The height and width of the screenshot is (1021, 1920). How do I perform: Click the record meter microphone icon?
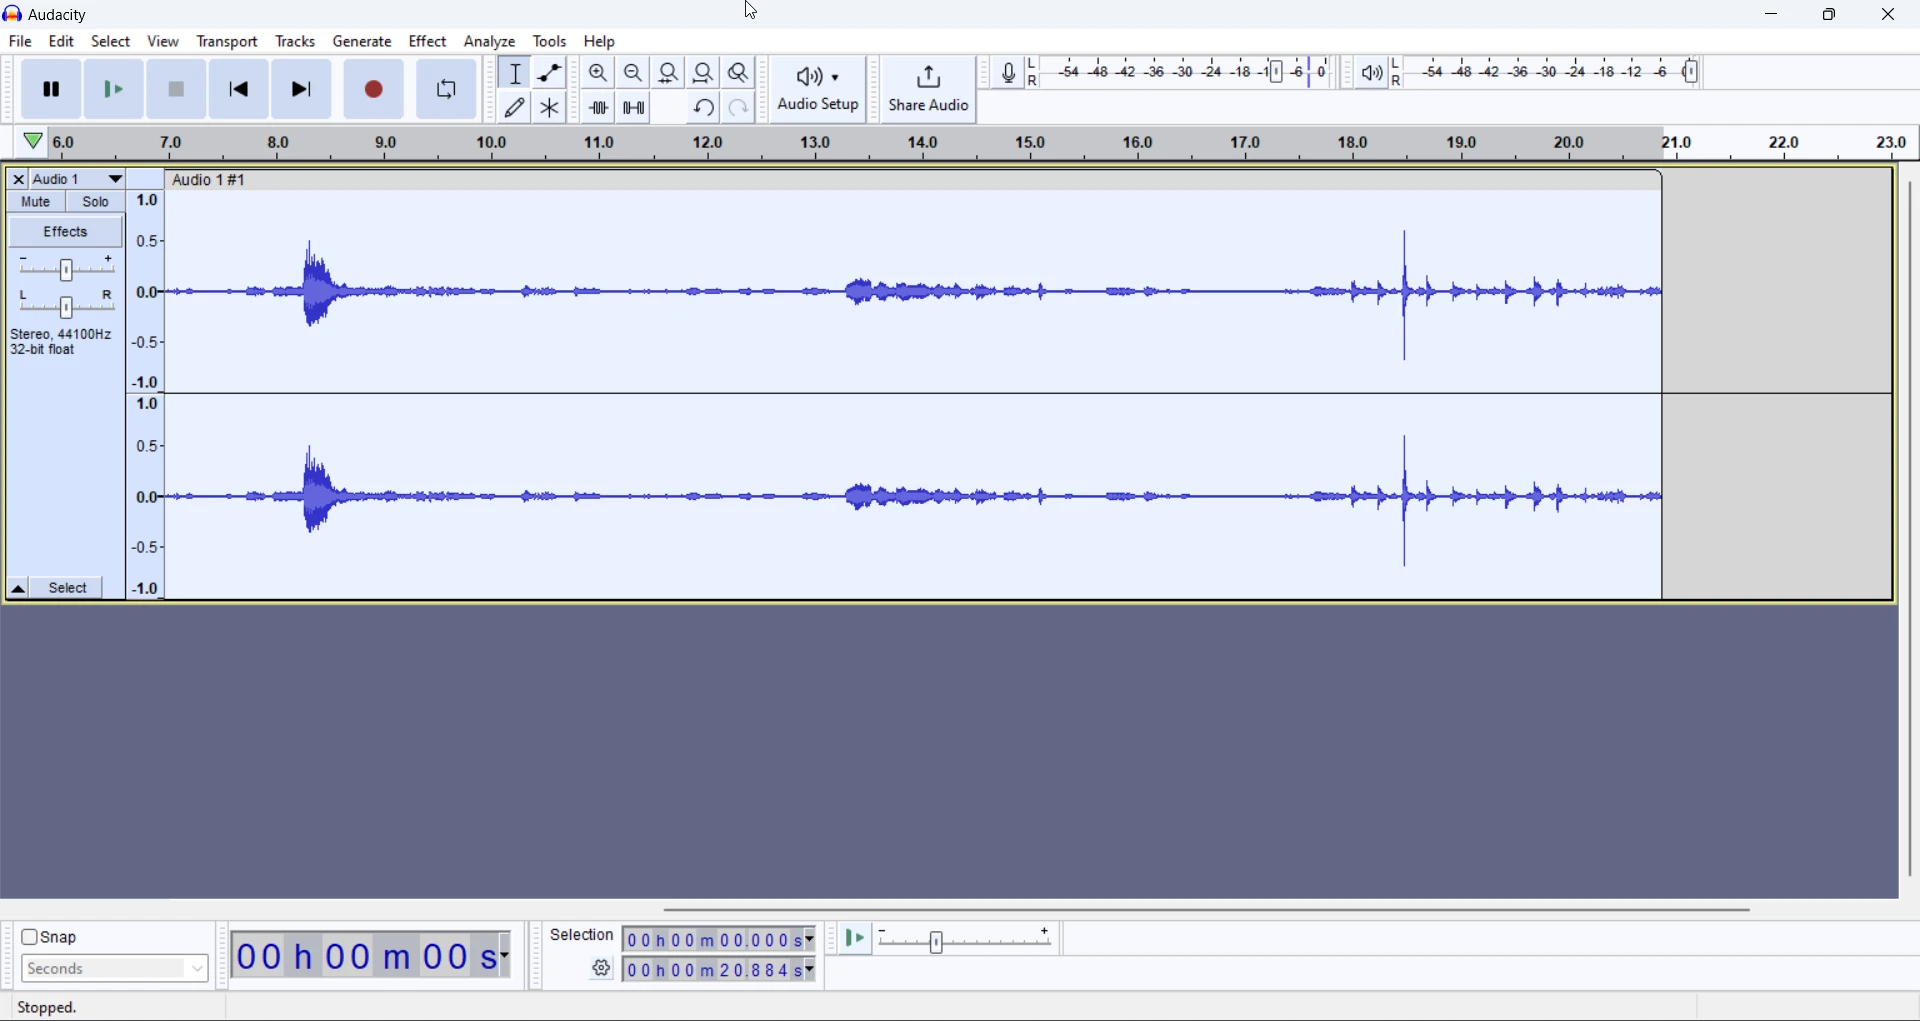click(x=1009, y=73)
